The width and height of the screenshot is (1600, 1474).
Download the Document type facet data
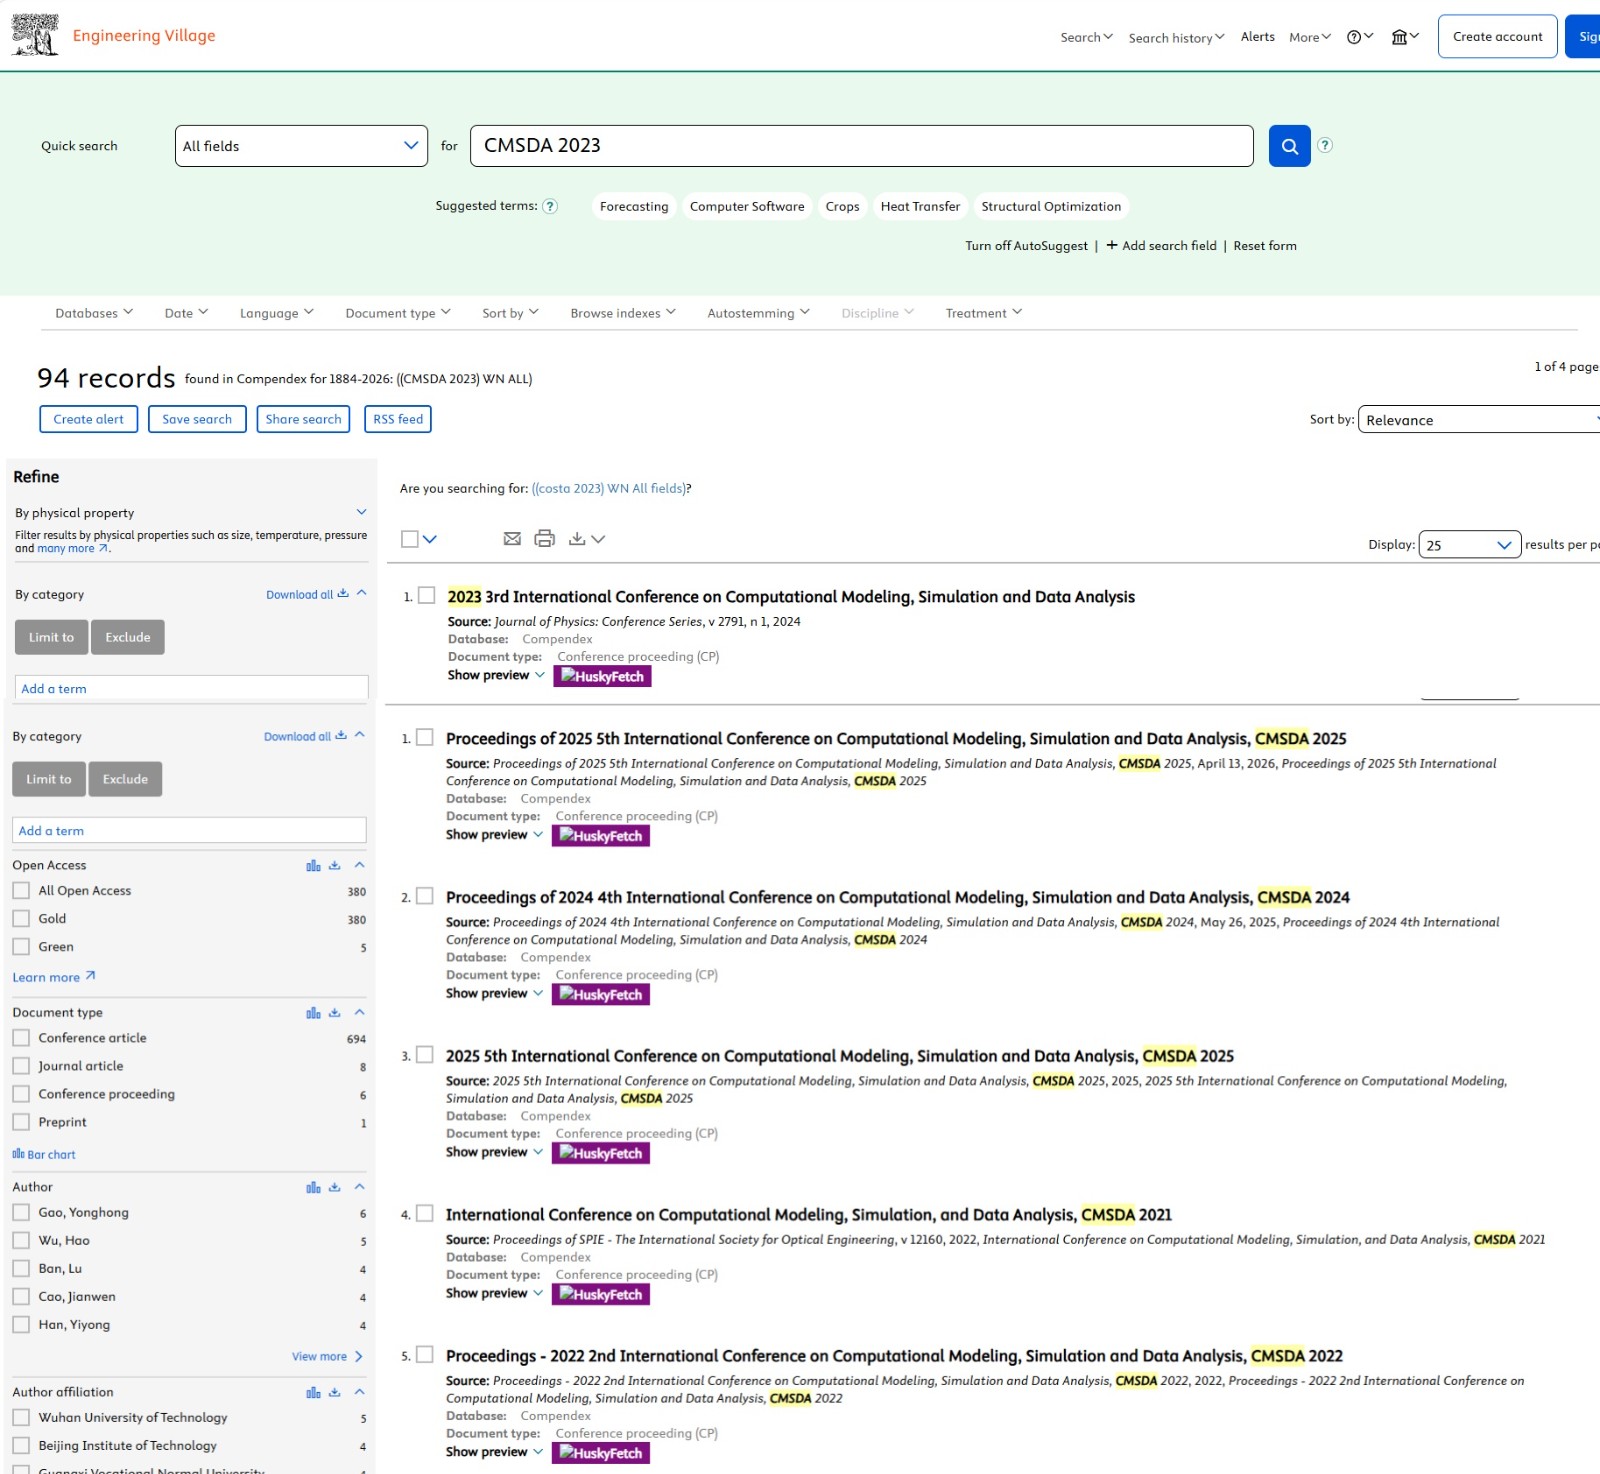(335, 1012)
